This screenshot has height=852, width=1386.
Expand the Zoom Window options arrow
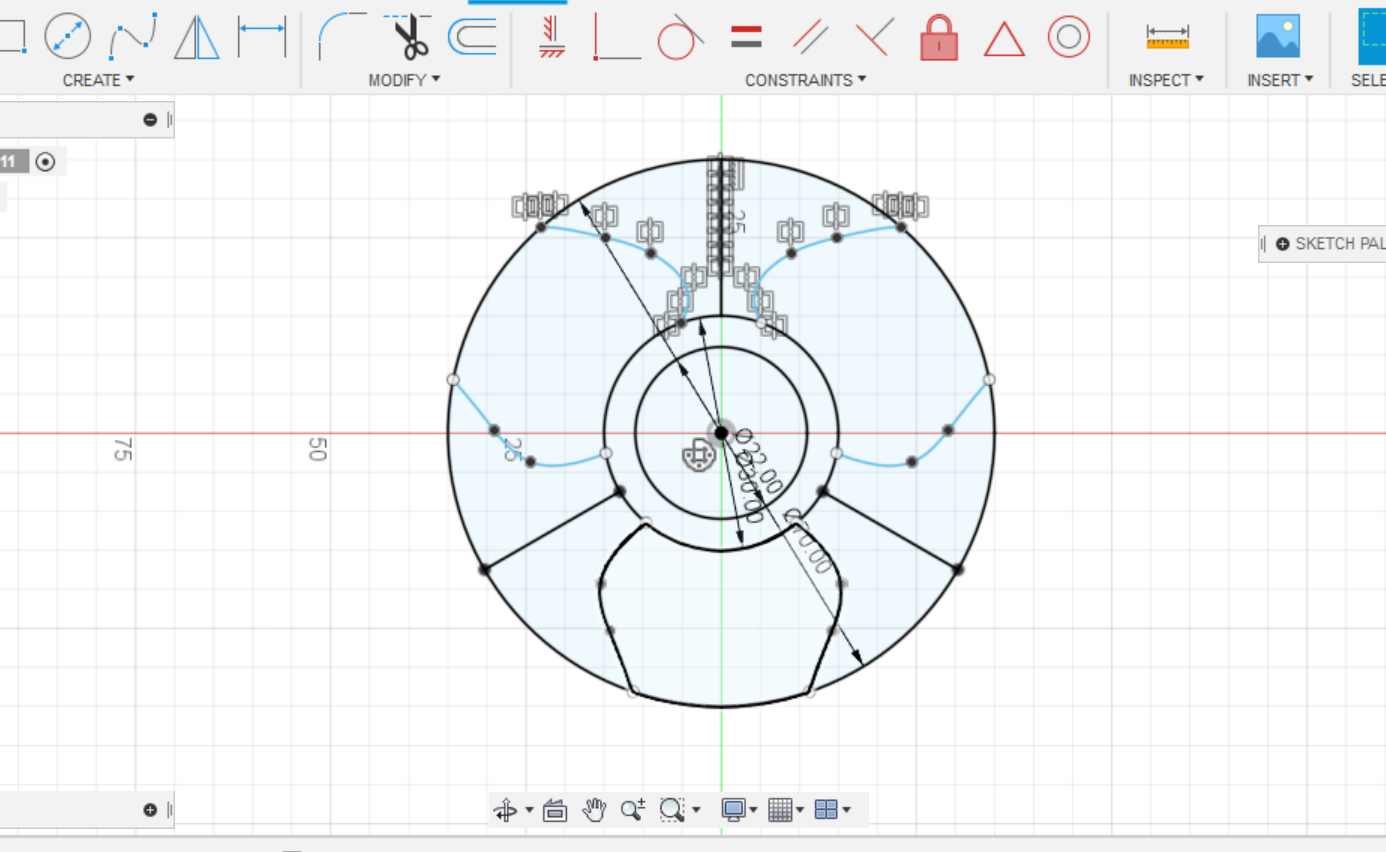(696, 810)
